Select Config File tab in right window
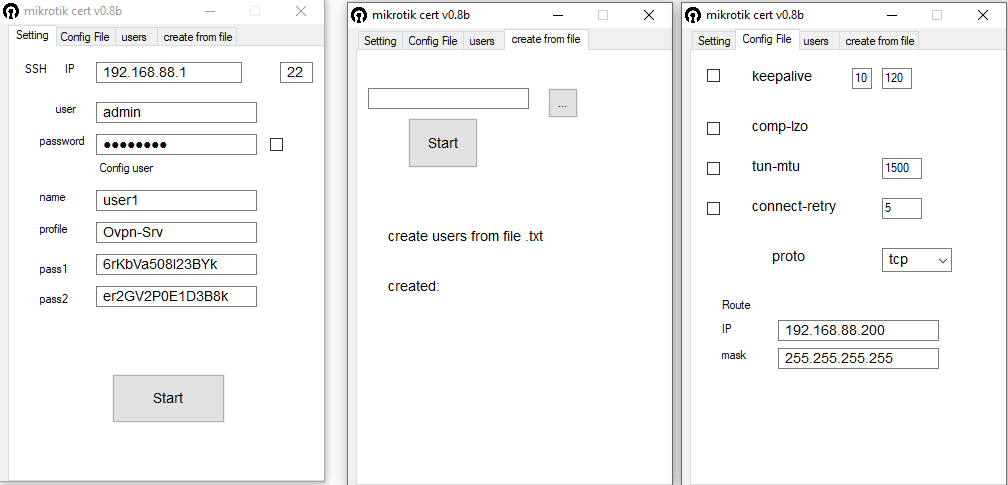 [767, 39]
